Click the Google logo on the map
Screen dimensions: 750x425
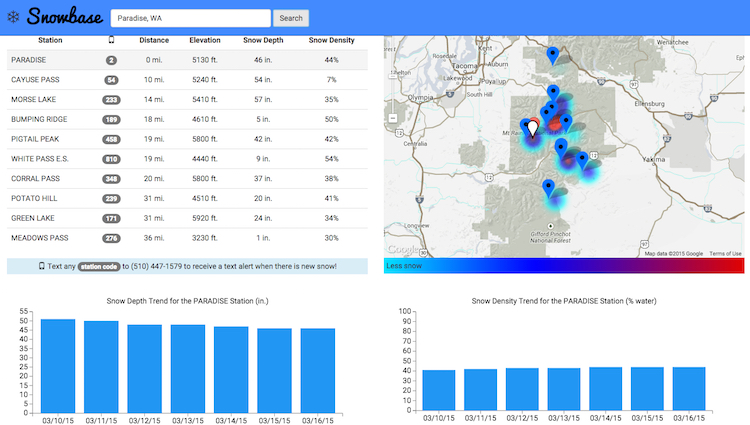tap(401, 250)
